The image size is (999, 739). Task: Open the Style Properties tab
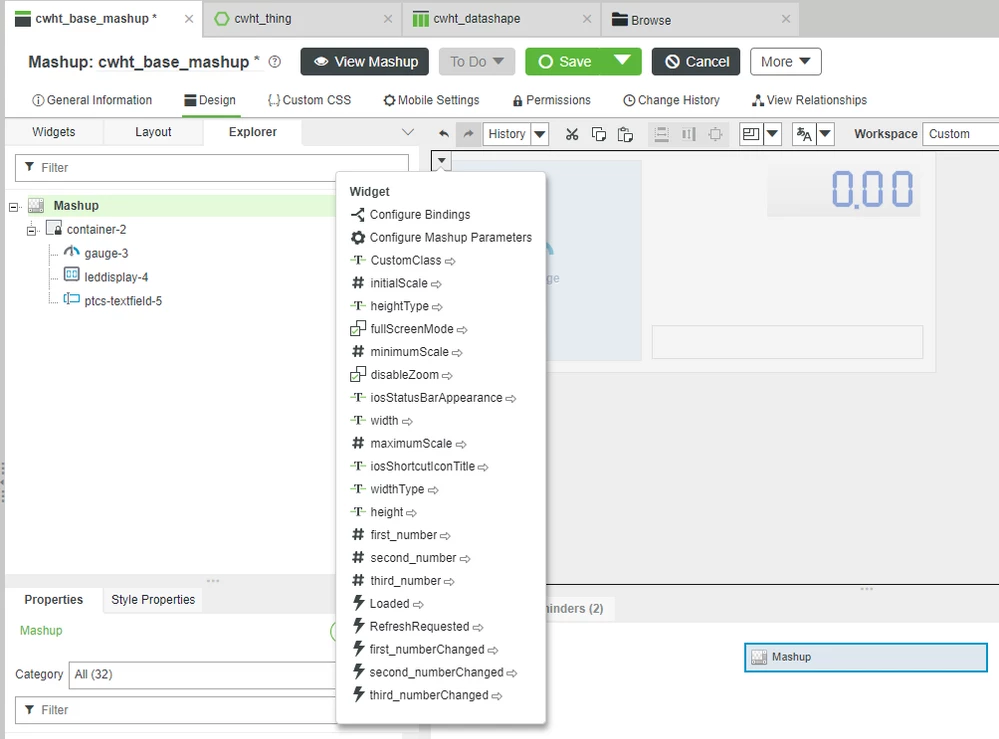click(x=153, y=599)
